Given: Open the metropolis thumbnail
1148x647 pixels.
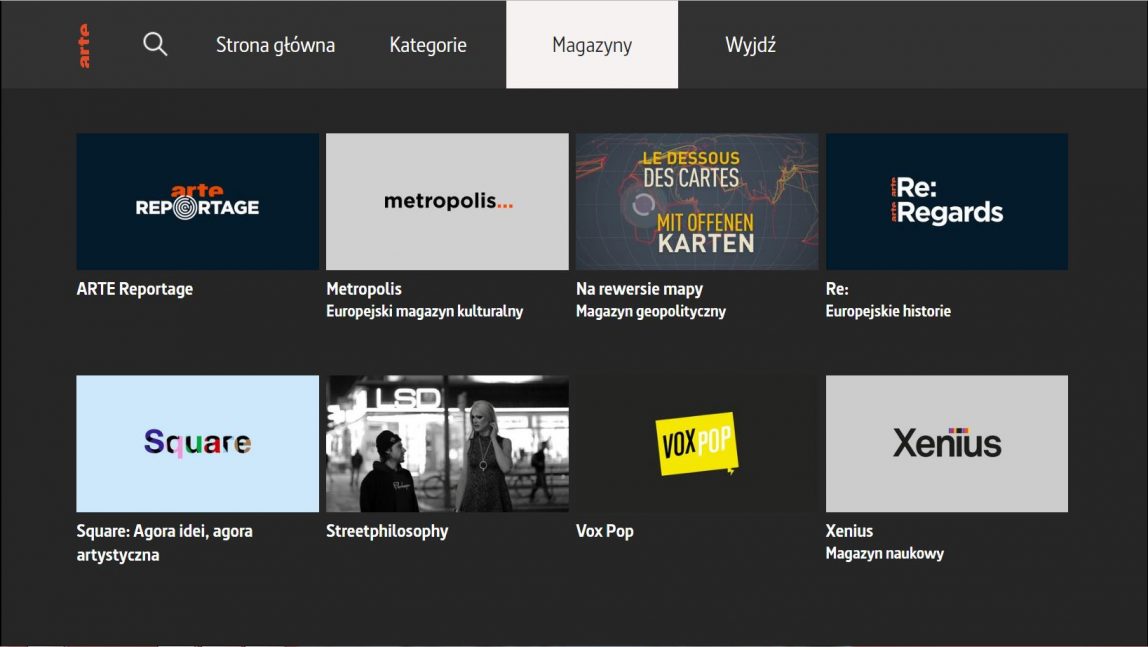Looking at the screenshot, I should pos(447,201).
